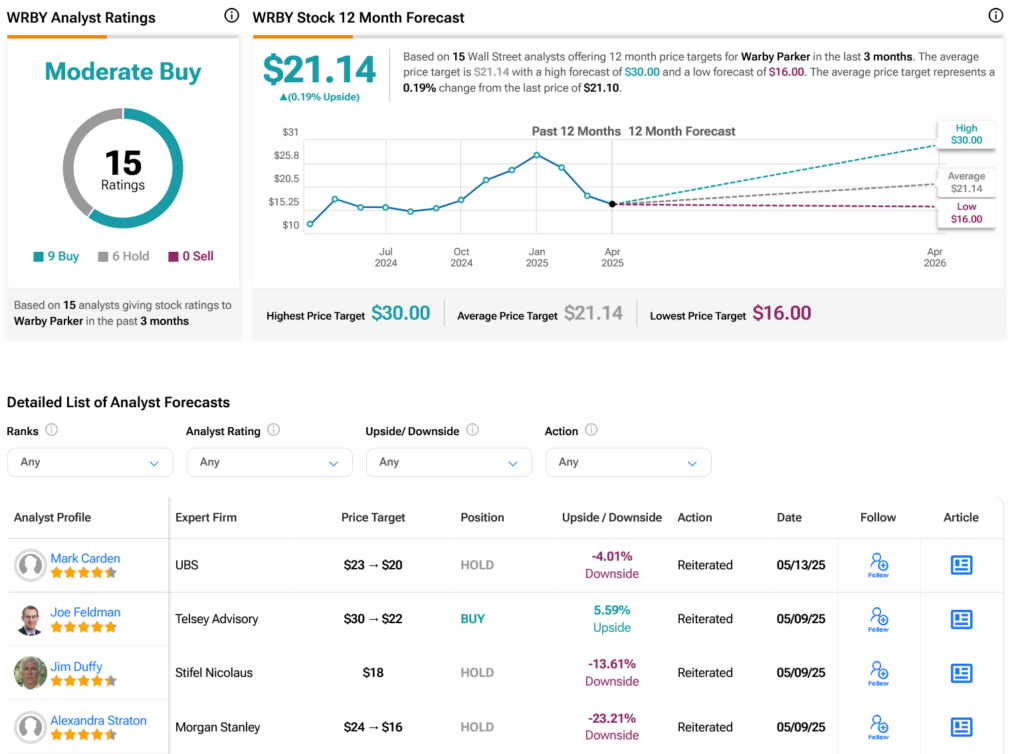The width and height of the screenshot is (1024, 754).
Task: Open article for Alexandra Straton's Morgan Stanley rating
Action: tap(961, 727)
